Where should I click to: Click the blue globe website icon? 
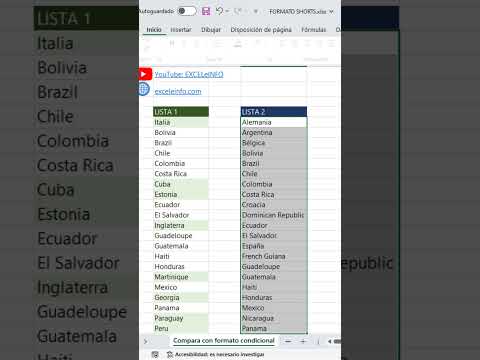[x=144, y=89]
